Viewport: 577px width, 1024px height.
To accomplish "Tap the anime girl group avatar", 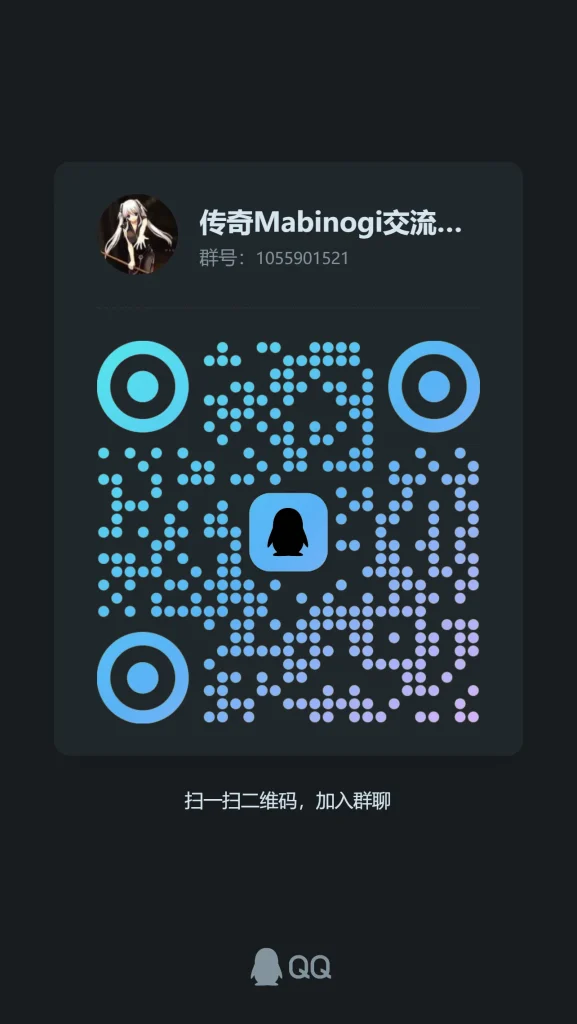I will click(x=138, y=234).
